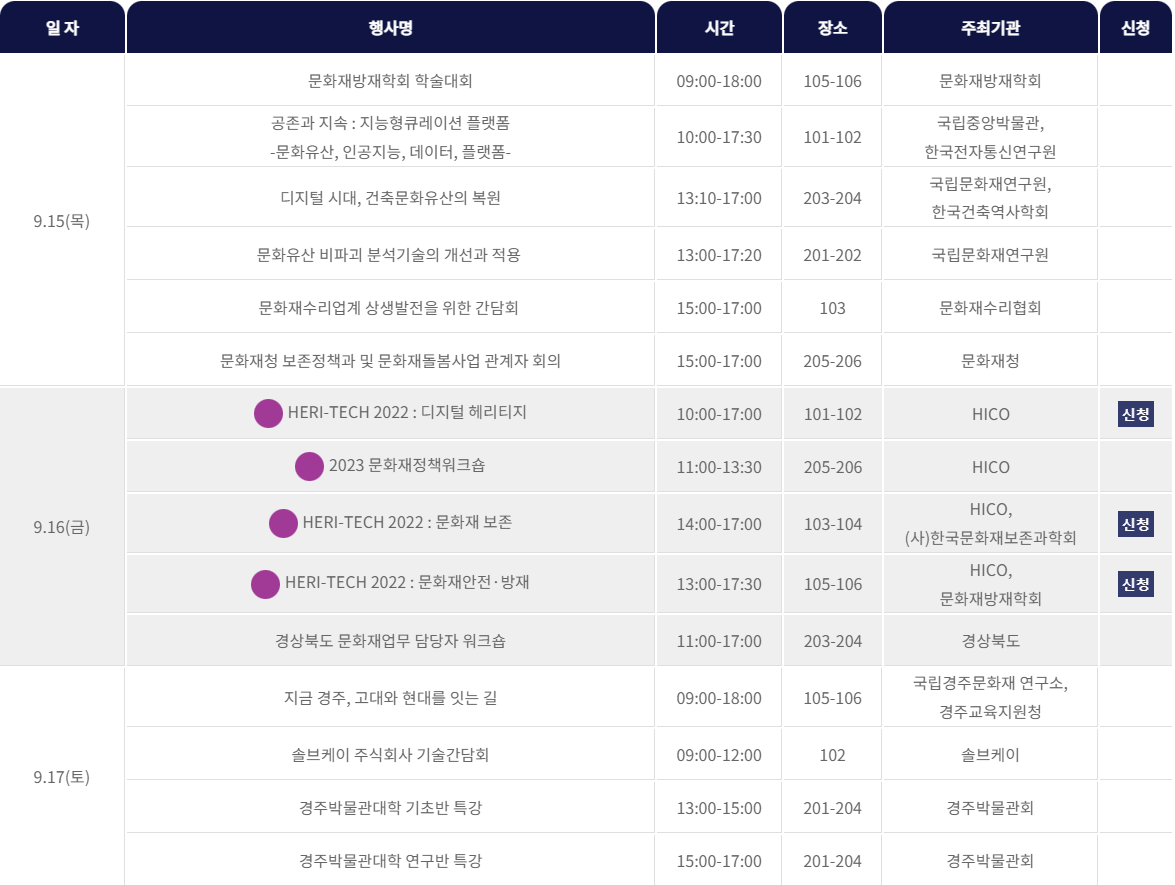Select the 주최기관 column header
Viewport: 1175px width, 885px height.
(990, 29)
